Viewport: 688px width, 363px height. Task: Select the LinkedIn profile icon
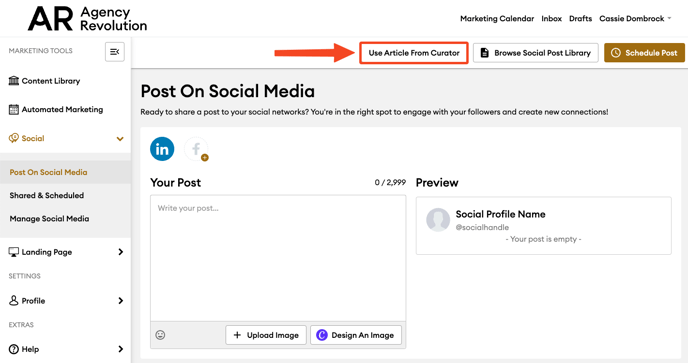162,149
